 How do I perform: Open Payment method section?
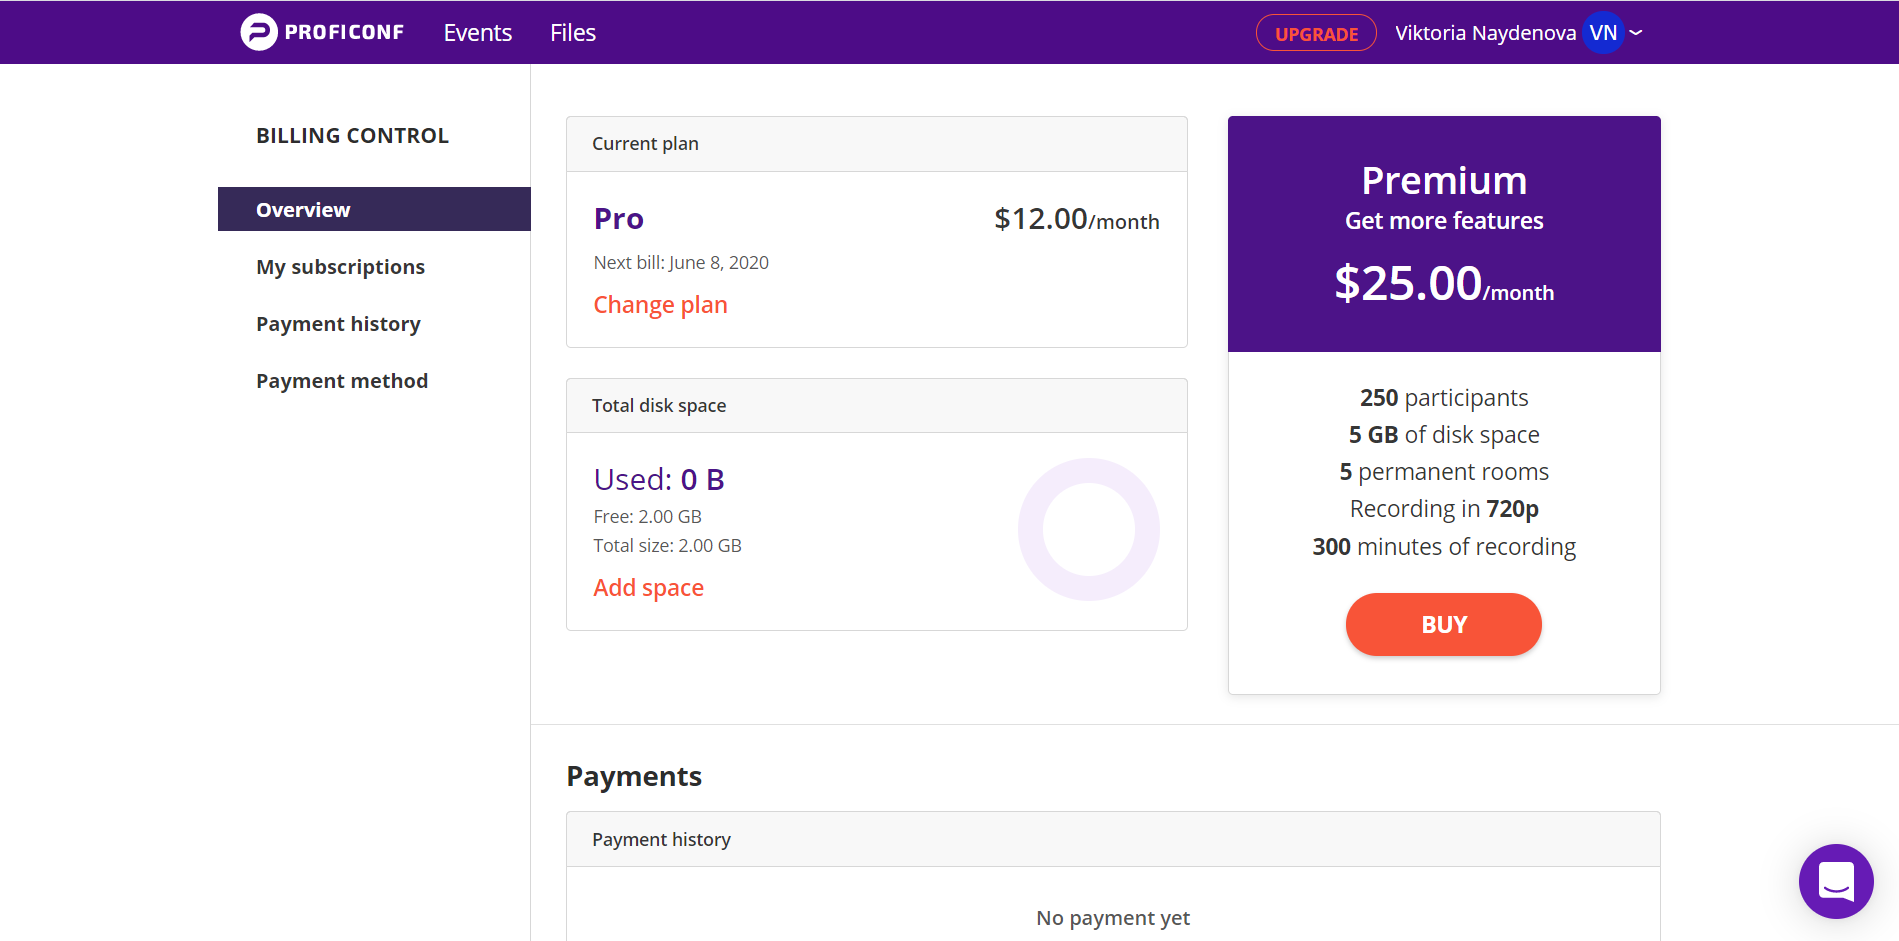click(342, 381)
